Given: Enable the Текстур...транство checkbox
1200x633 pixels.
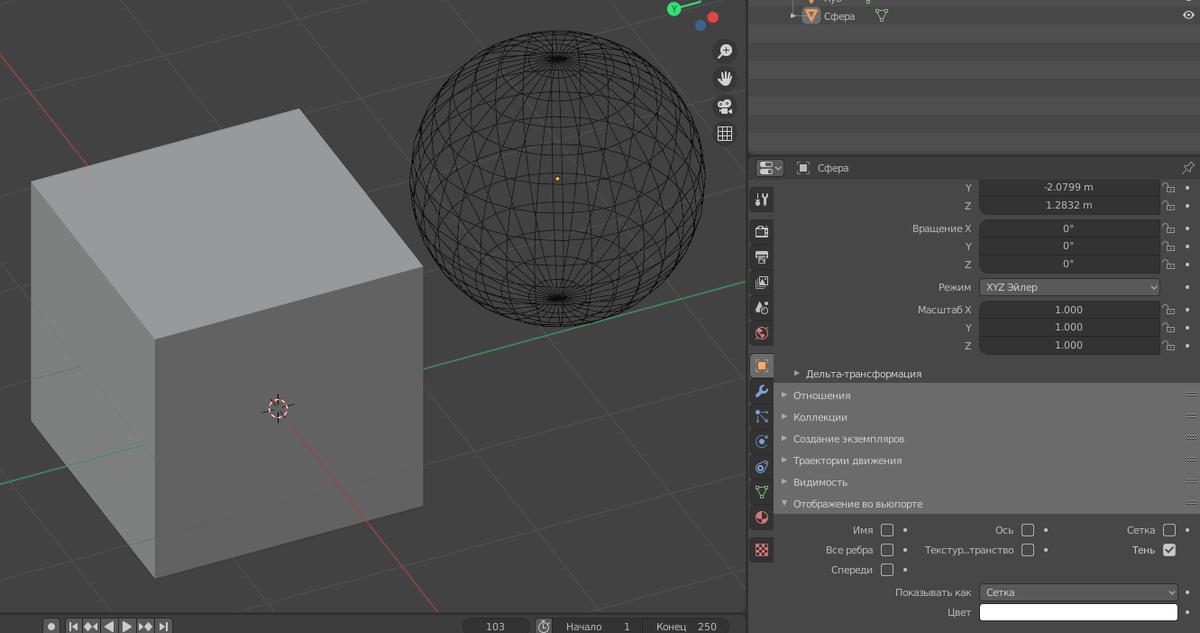Looking at the screenshot, I should (1028, 550).
